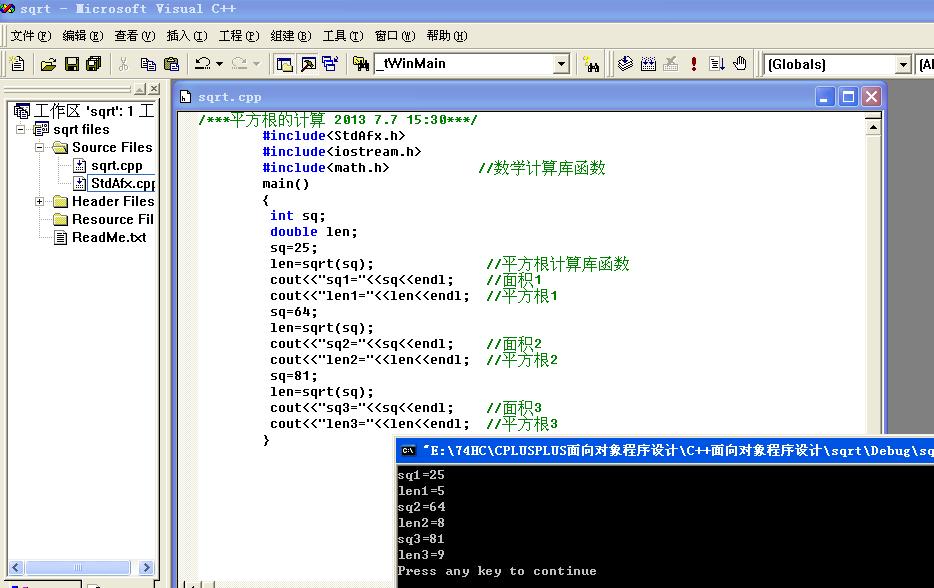934x588 pixels.
Task: Click the Stop Build icon
Action: [671, 64]
